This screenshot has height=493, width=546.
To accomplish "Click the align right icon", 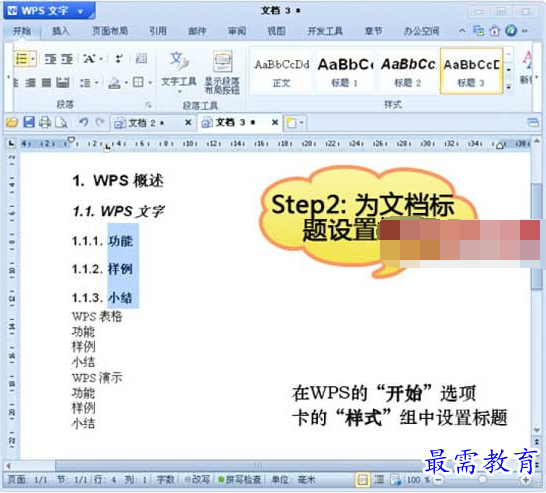I will [31, 83].
